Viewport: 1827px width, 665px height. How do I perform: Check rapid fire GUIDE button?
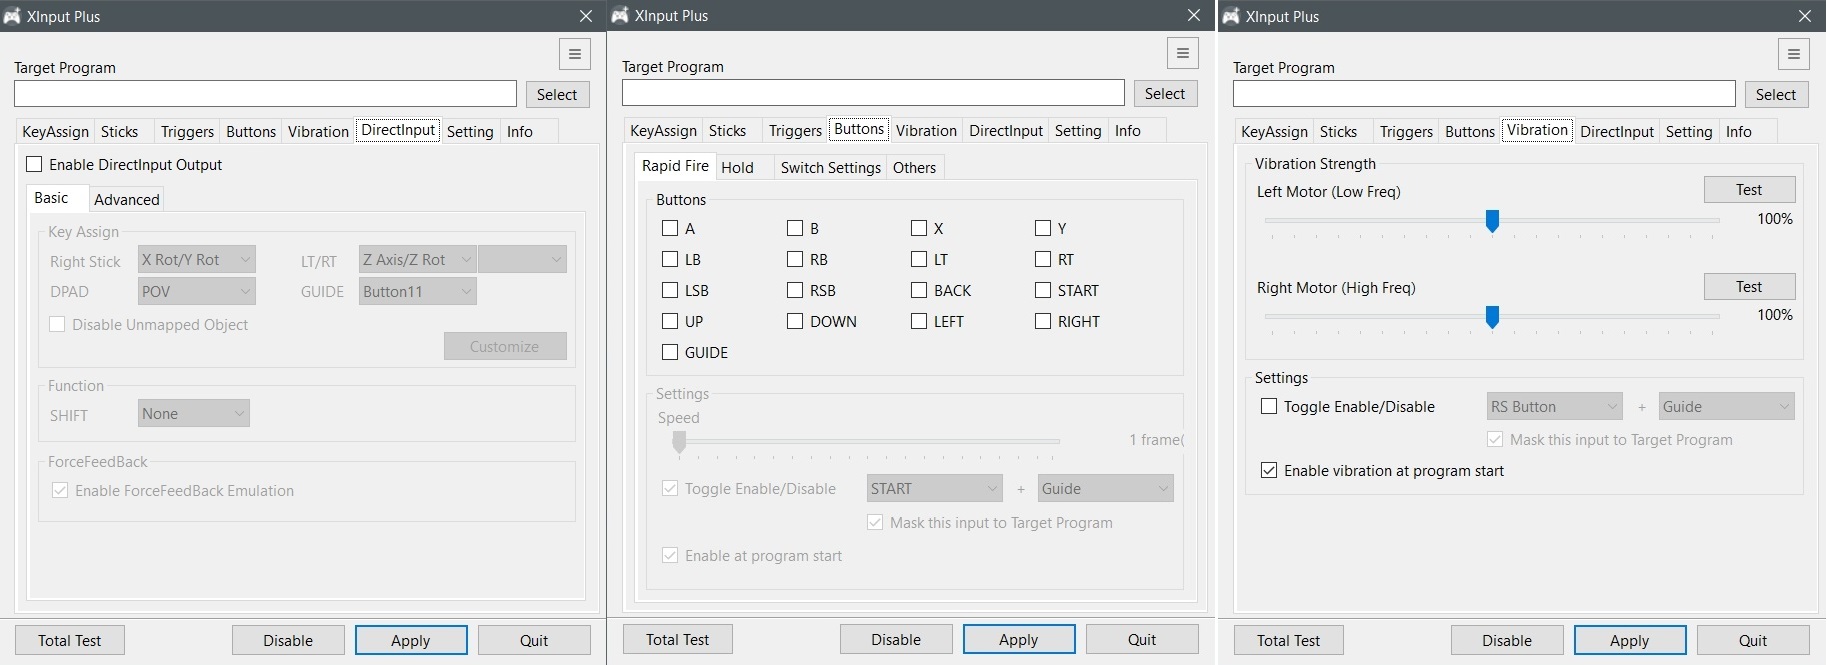pos(670,352)
